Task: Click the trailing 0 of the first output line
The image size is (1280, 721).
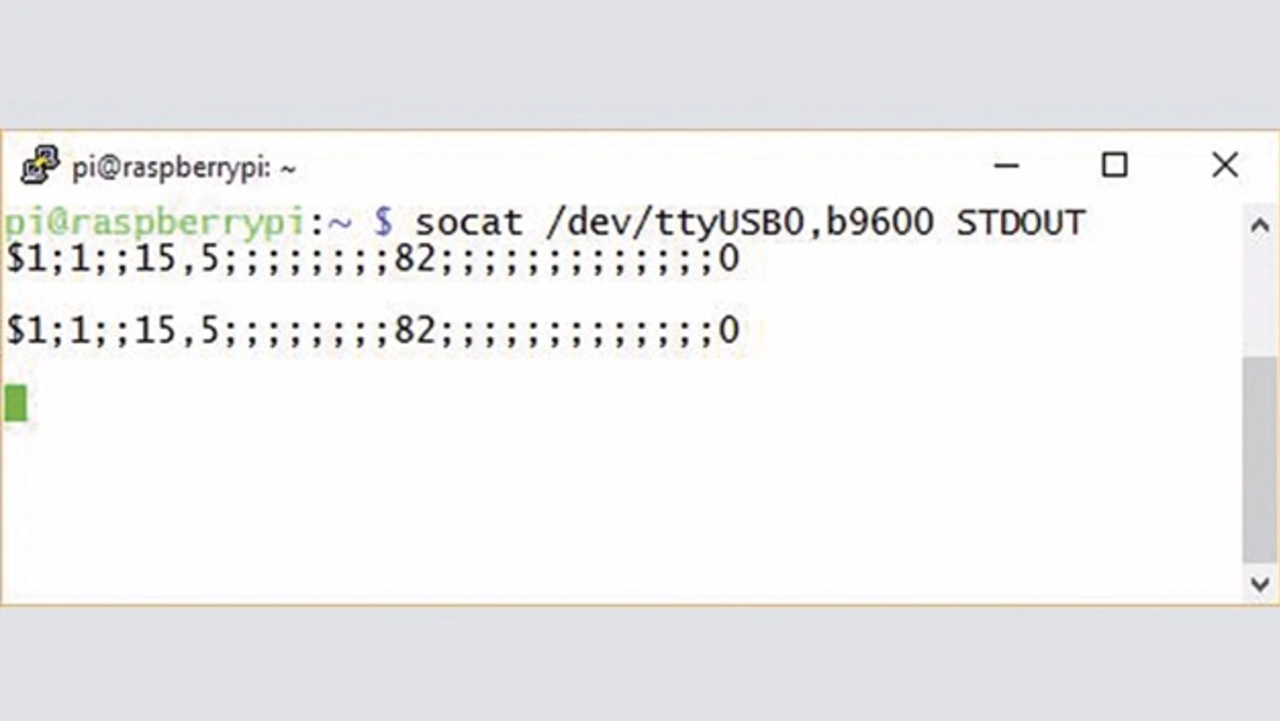Action: click(729, 259)
